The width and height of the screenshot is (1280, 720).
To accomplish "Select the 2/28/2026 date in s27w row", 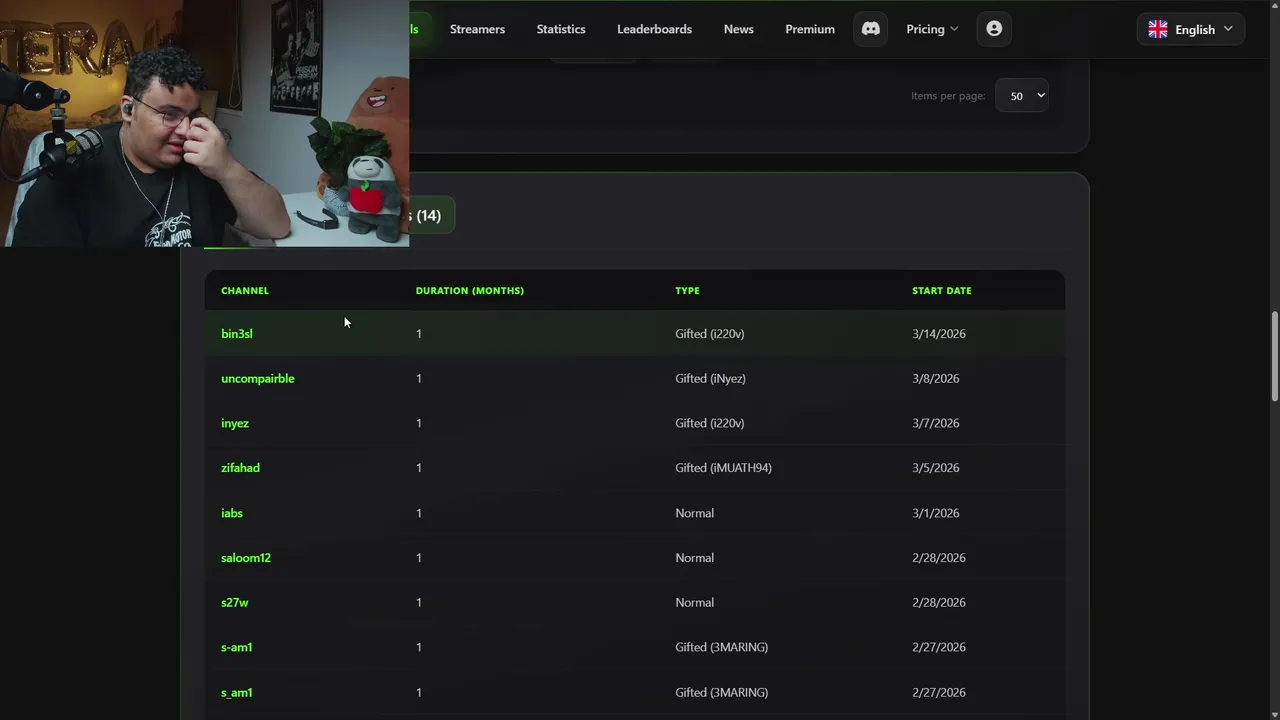I will [939, 603].
